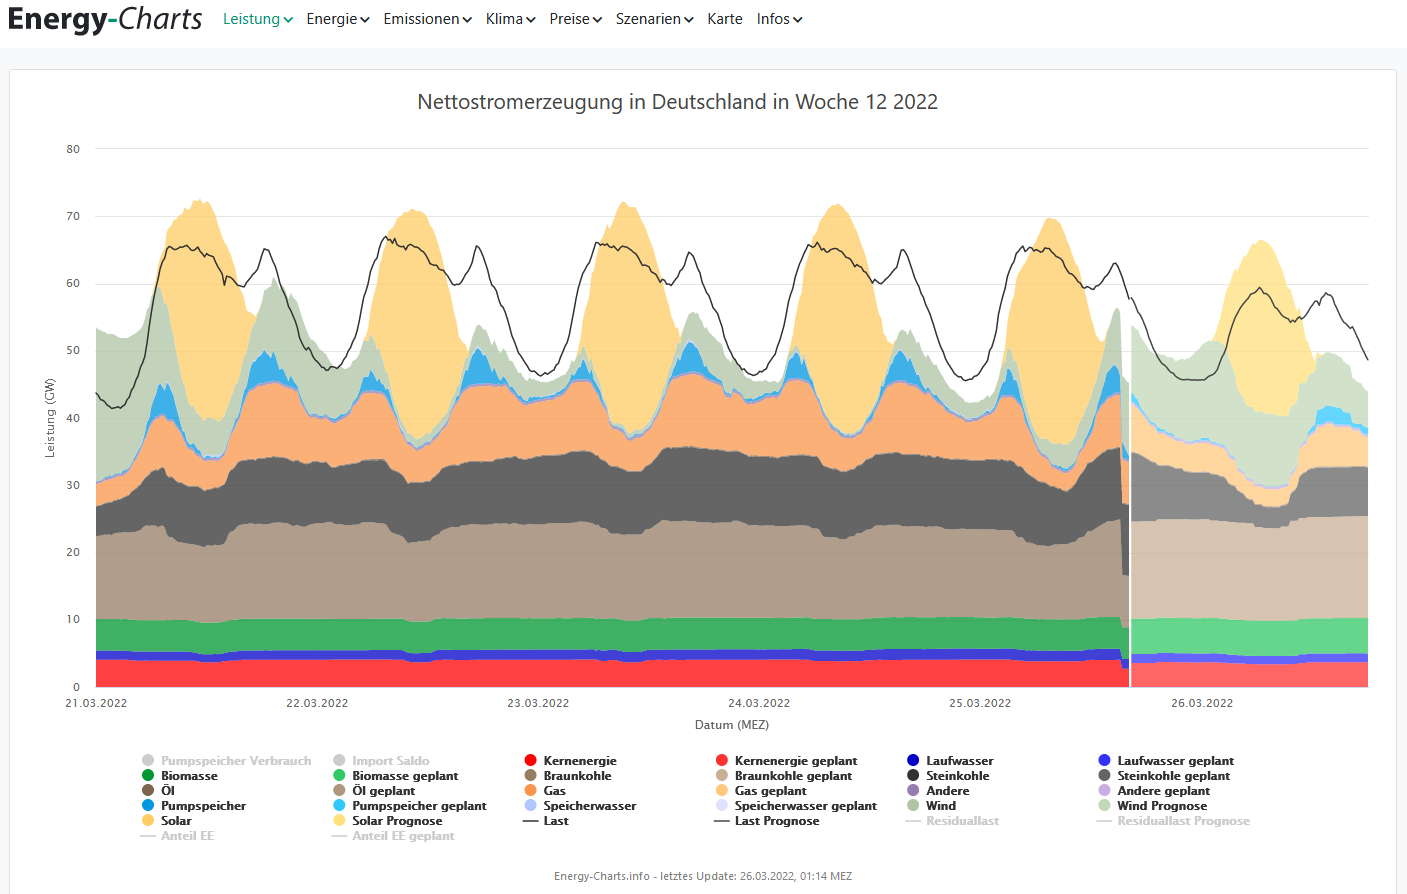Click the 21.03.2022 x-axis date label

click(96, 703)
